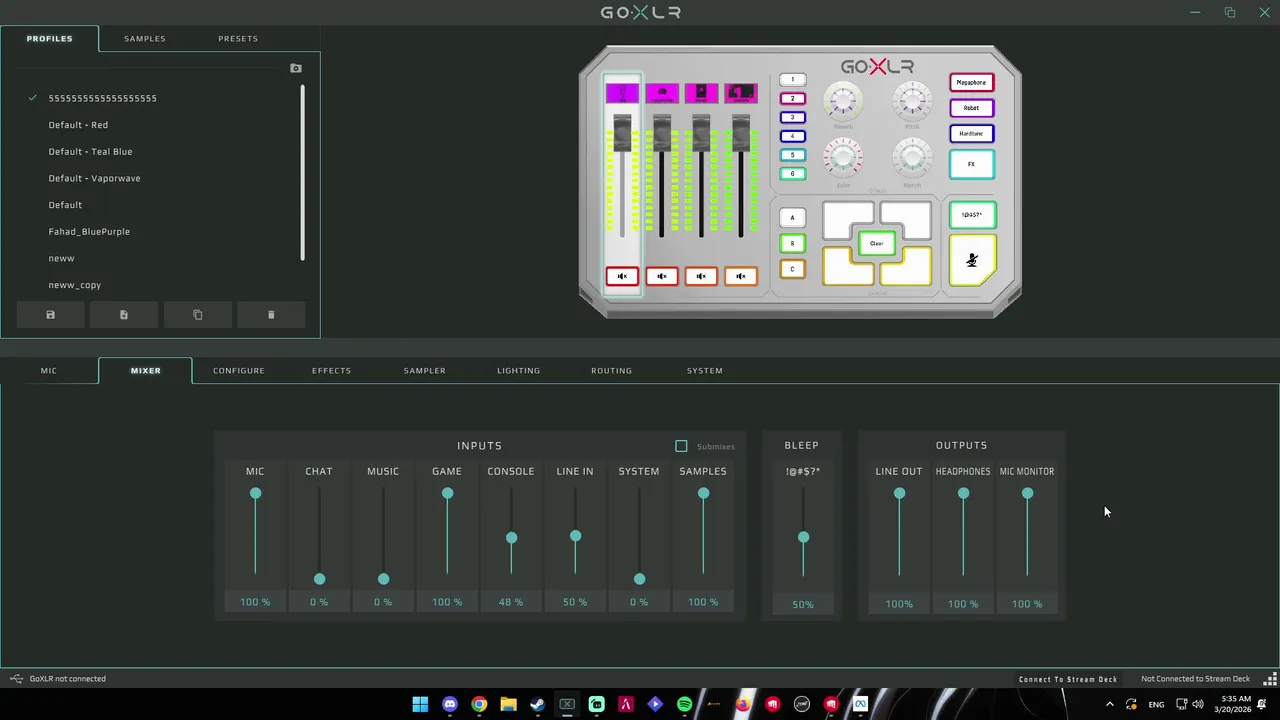Mute the fourth fader channel on the device
This screenshot has height=720, width=1280.
coord(740,276)
